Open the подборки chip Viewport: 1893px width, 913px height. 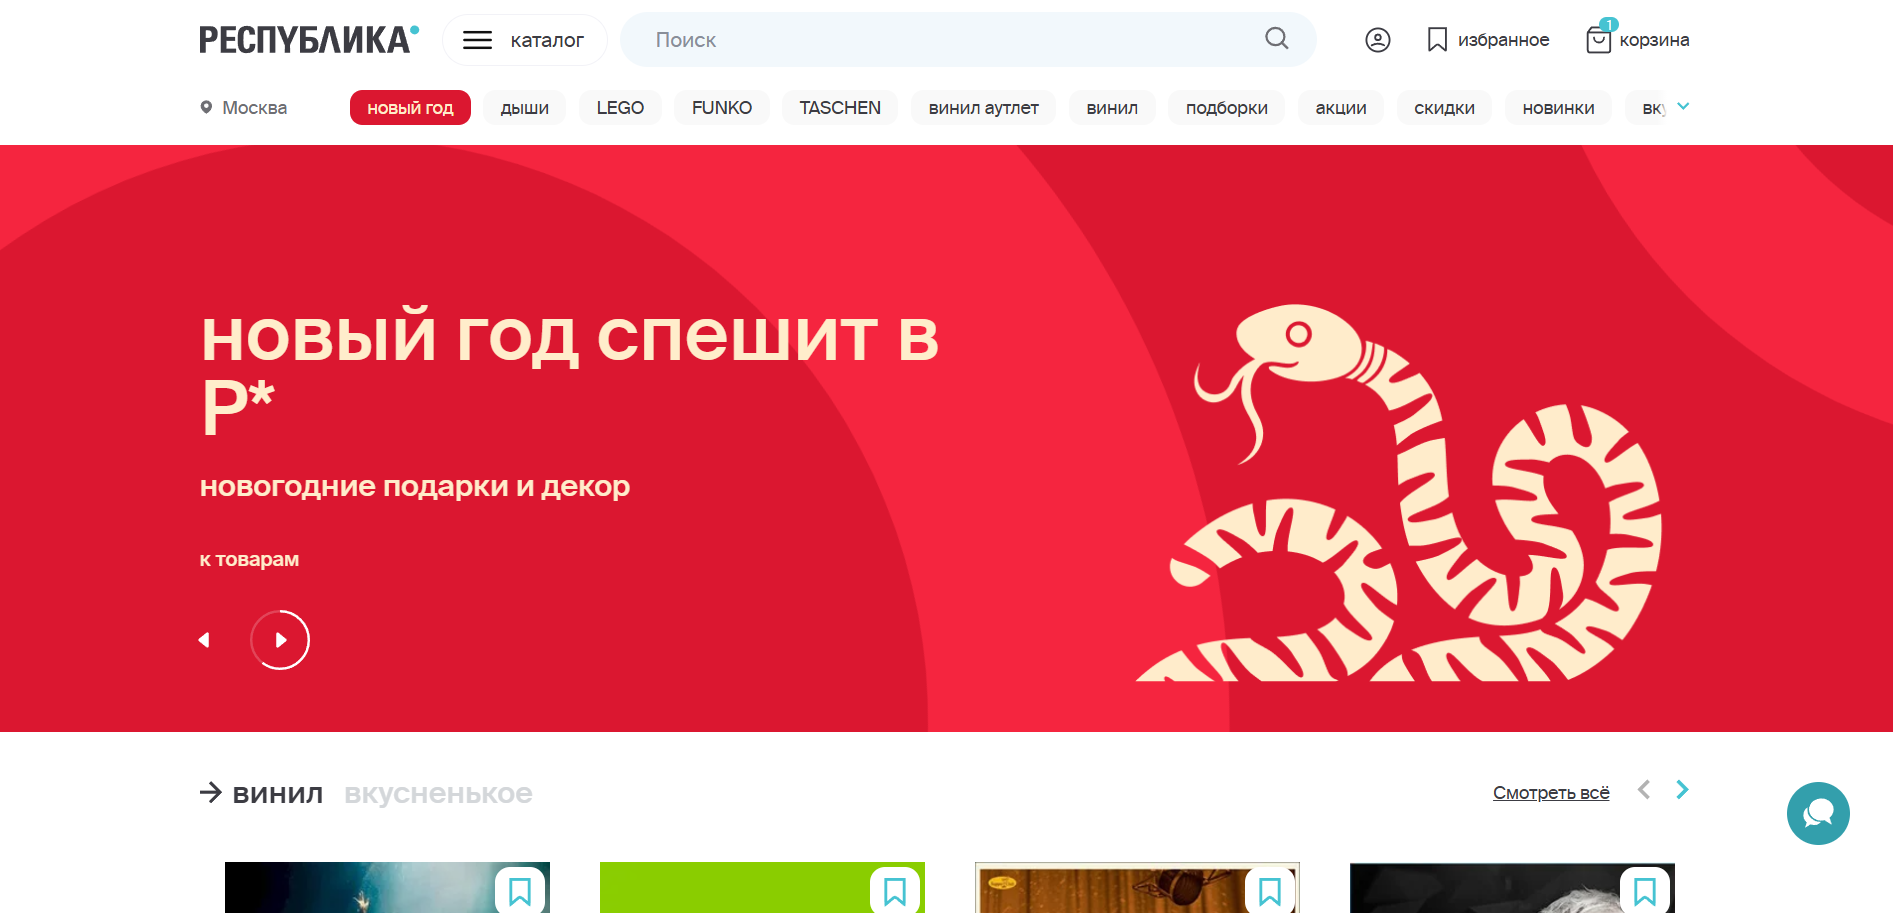click(1227, 108)
